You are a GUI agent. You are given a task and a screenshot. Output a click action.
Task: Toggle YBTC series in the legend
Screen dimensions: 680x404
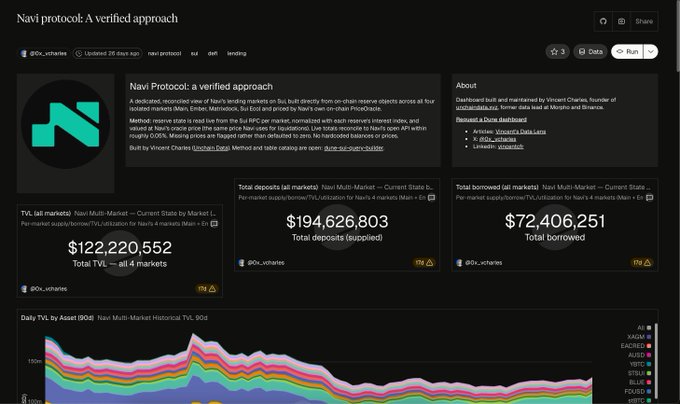tap(640, 364)
